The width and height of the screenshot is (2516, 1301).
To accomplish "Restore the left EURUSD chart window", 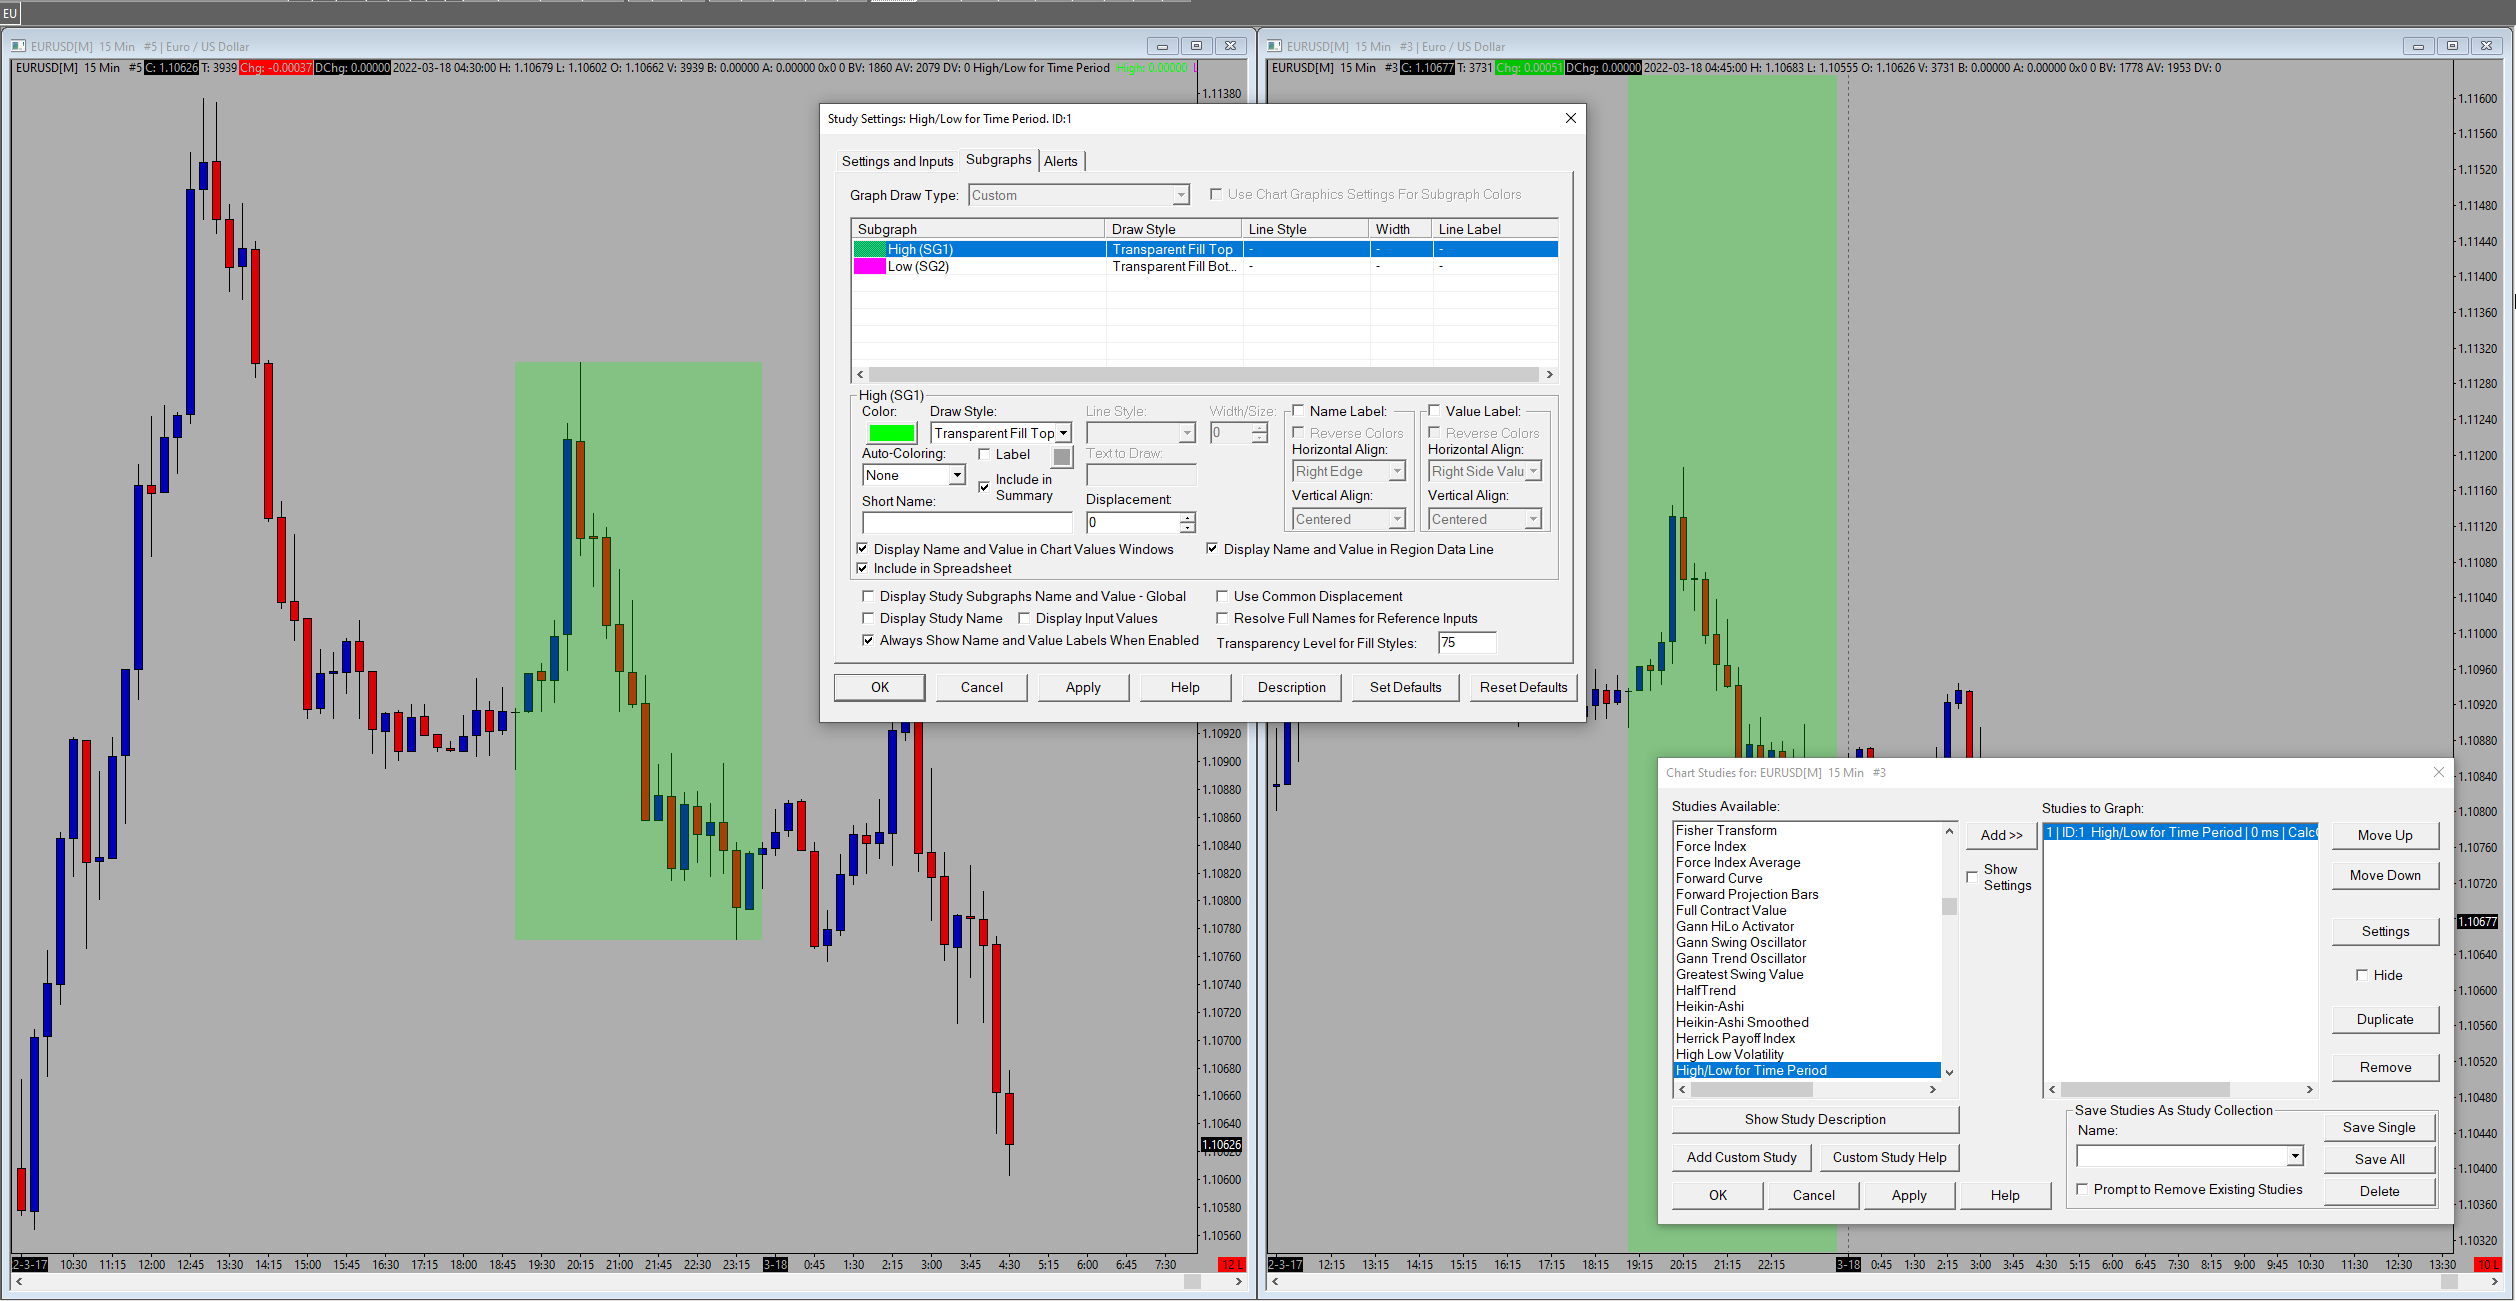I will pos(1196,46).
